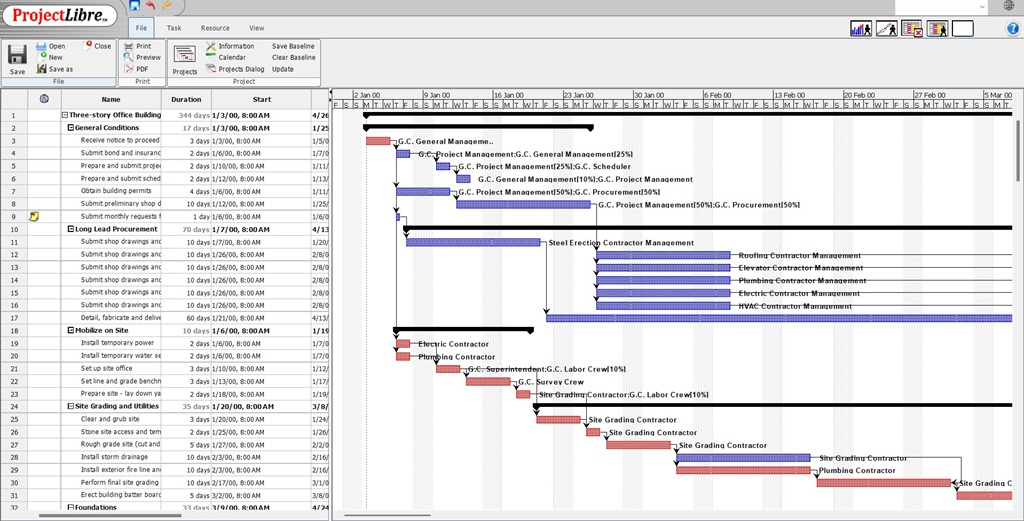Toggle the line chart sub-view button
Viewport: 1024px width, 521px height.
click(x=886, y=29)
